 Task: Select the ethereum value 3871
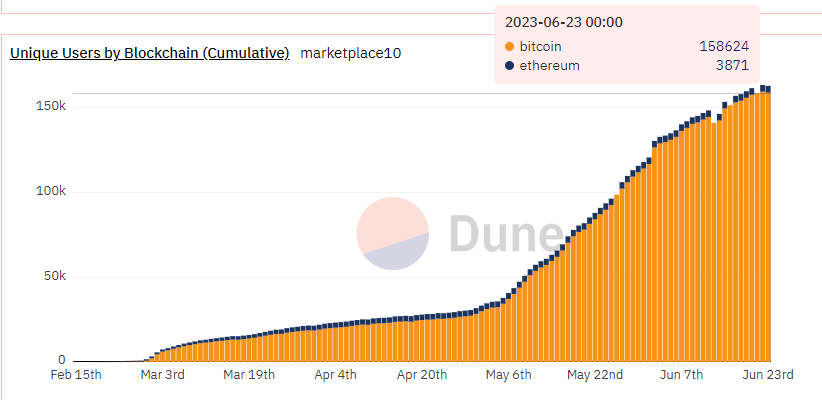pos(732,66)
